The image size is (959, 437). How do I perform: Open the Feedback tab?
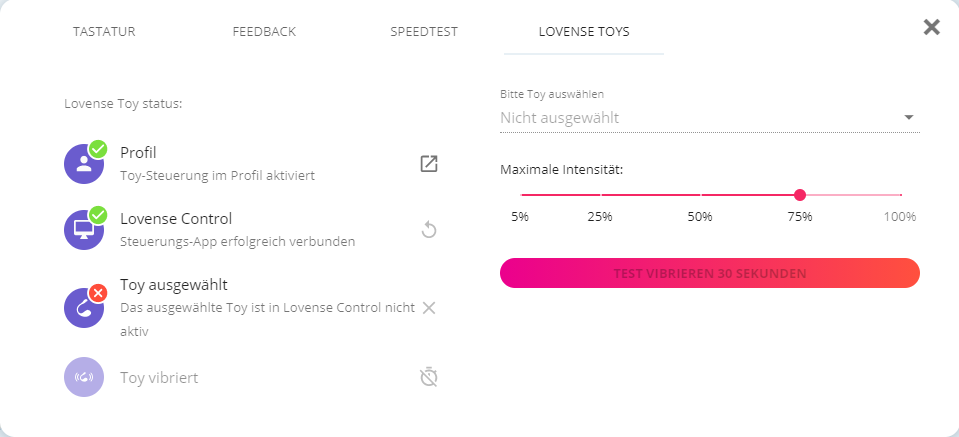[264, 31]
